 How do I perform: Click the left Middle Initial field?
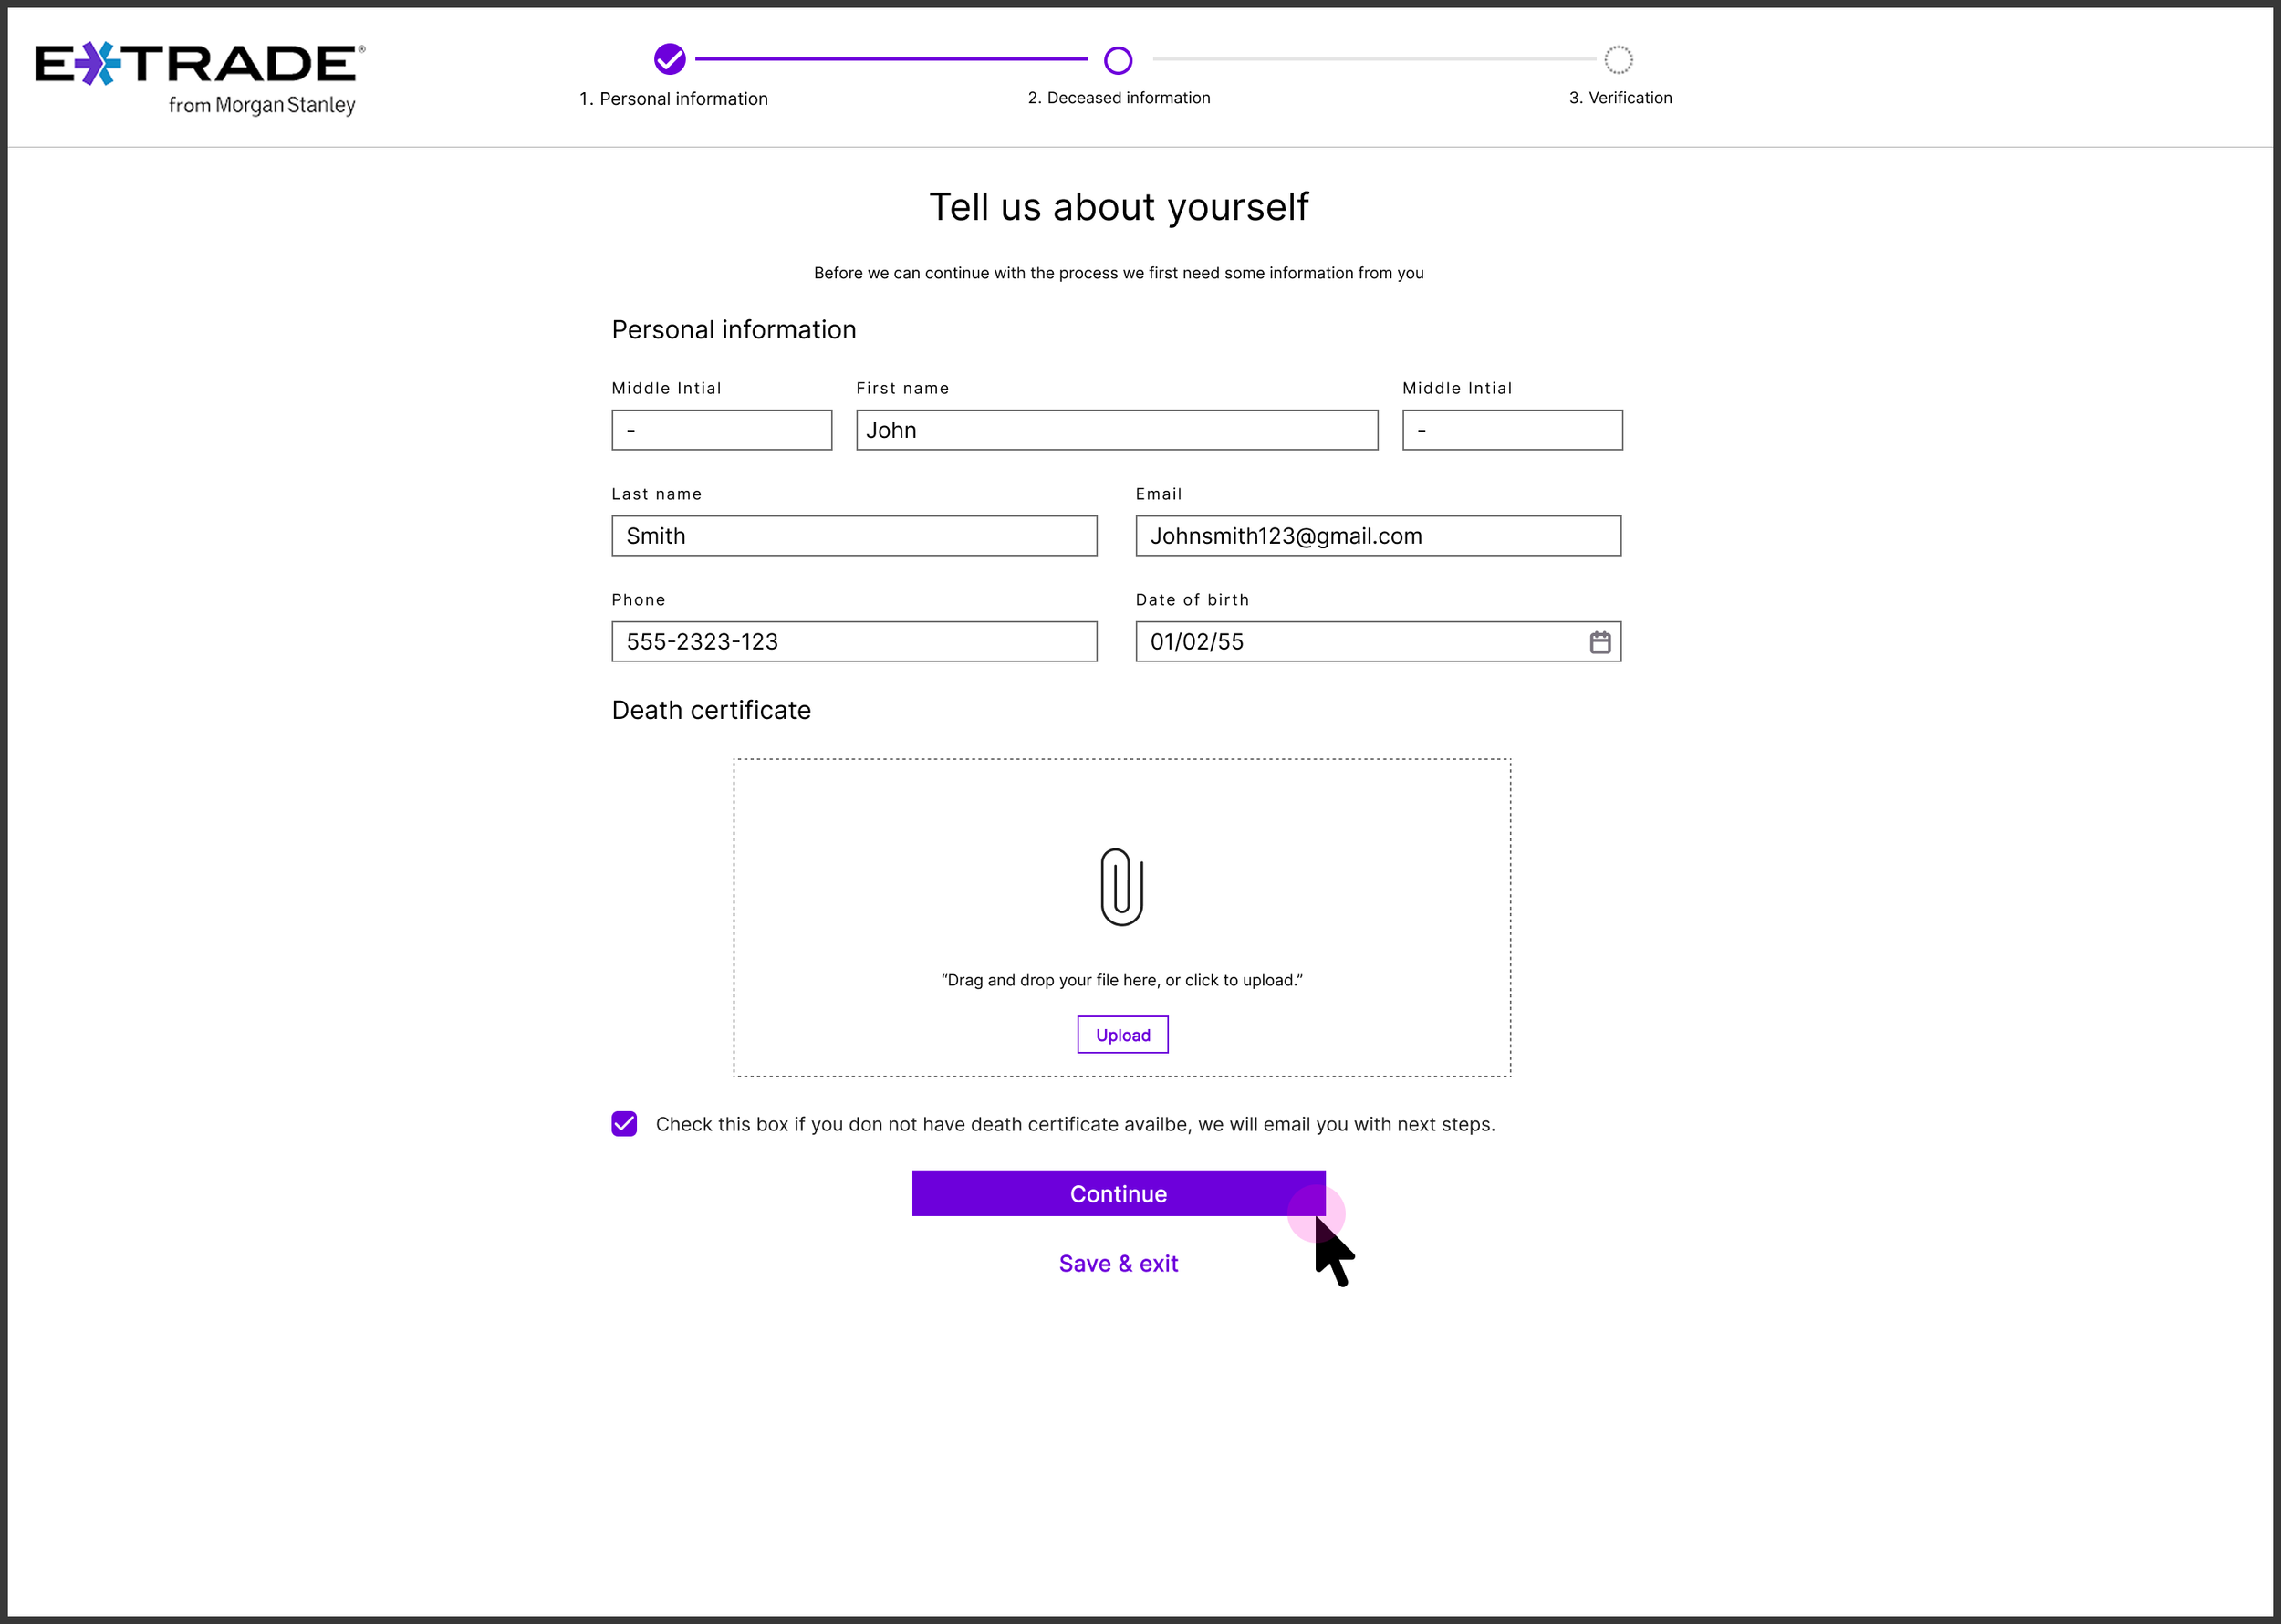pyautogui.click(x=721, y=430)
